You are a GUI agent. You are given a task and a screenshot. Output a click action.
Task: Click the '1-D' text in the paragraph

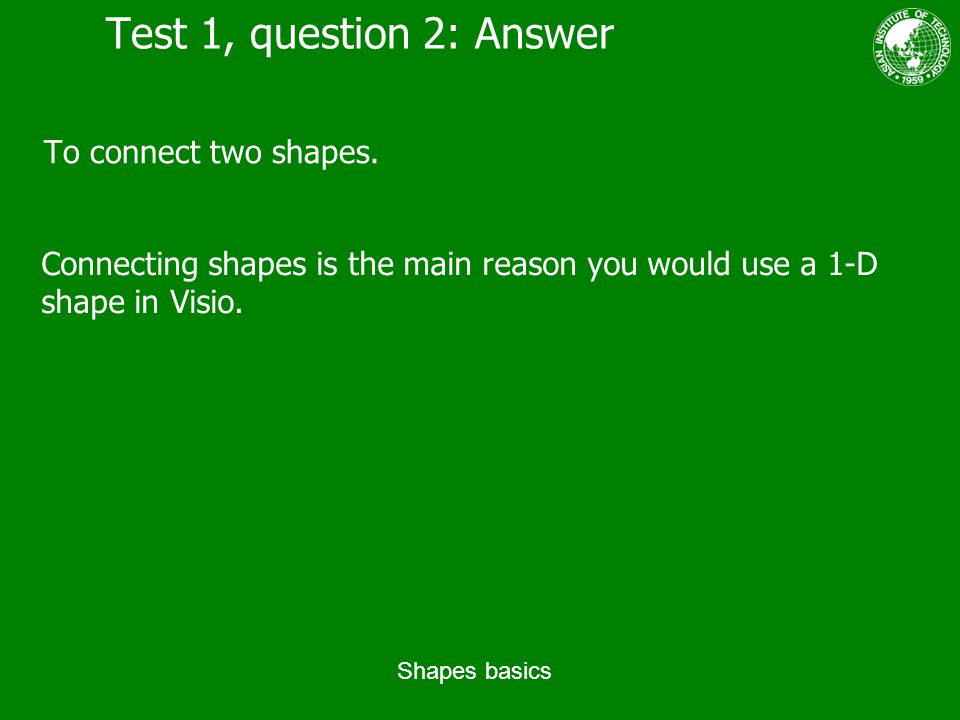click(x=853, y=264)
